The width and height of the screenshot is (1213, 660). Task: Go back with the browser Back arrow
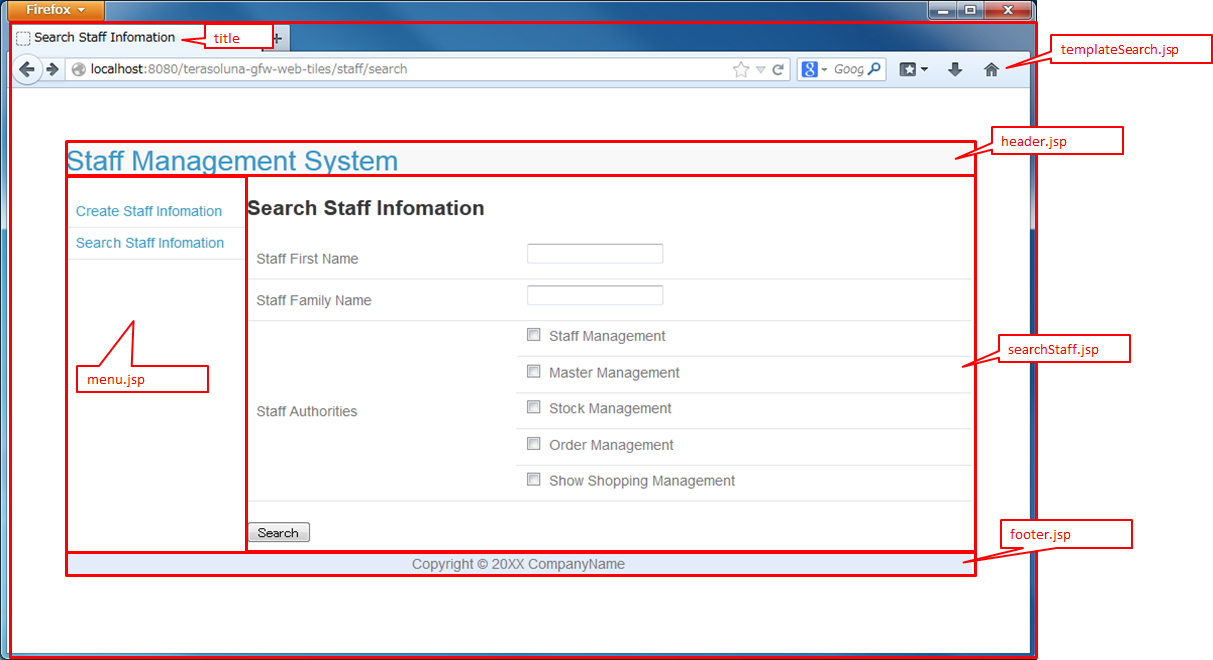[x=27, y=70]
